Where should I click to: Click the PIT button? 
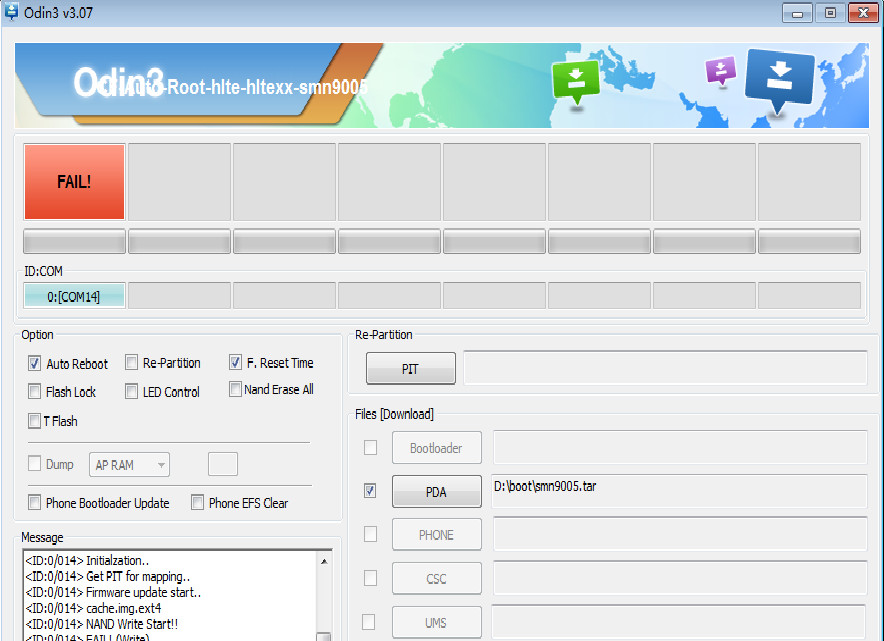(x=410, y=368)
